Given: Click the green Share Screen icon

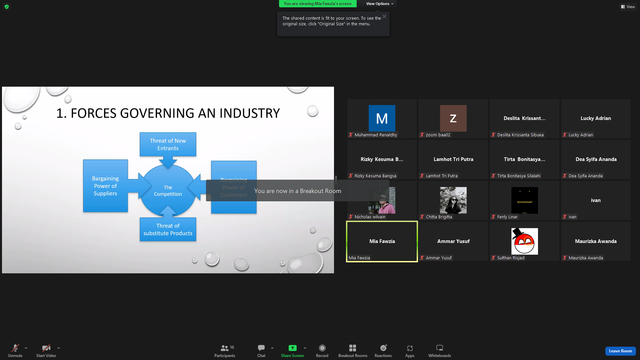Looking at the screenshot, I should coord(293,348).
